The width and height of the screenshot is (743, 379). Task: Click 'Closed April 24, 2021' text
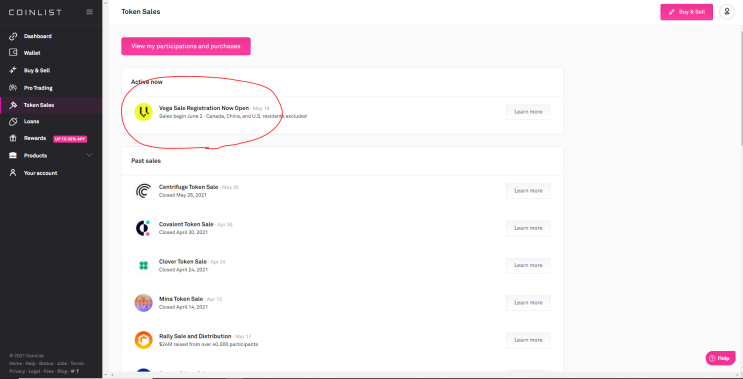(183, 270)
